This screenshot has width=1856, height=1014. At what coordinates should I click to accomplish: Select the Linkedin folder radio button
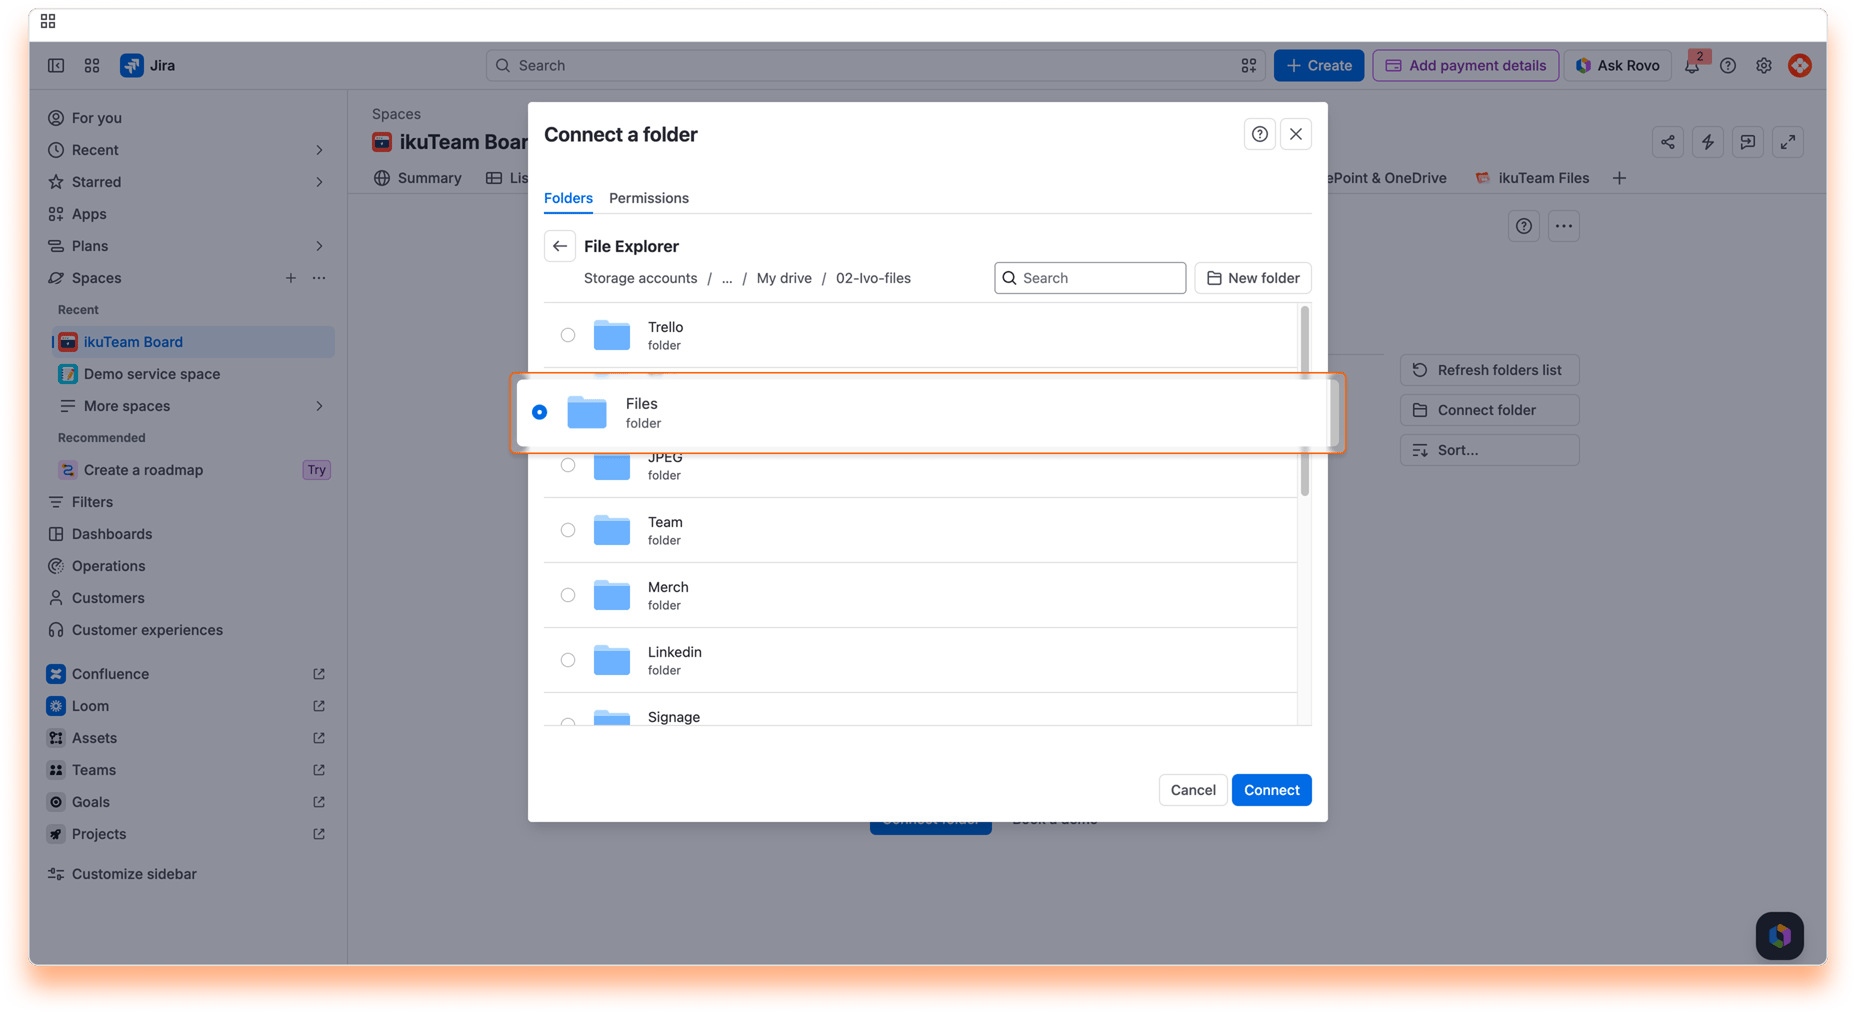568,660
